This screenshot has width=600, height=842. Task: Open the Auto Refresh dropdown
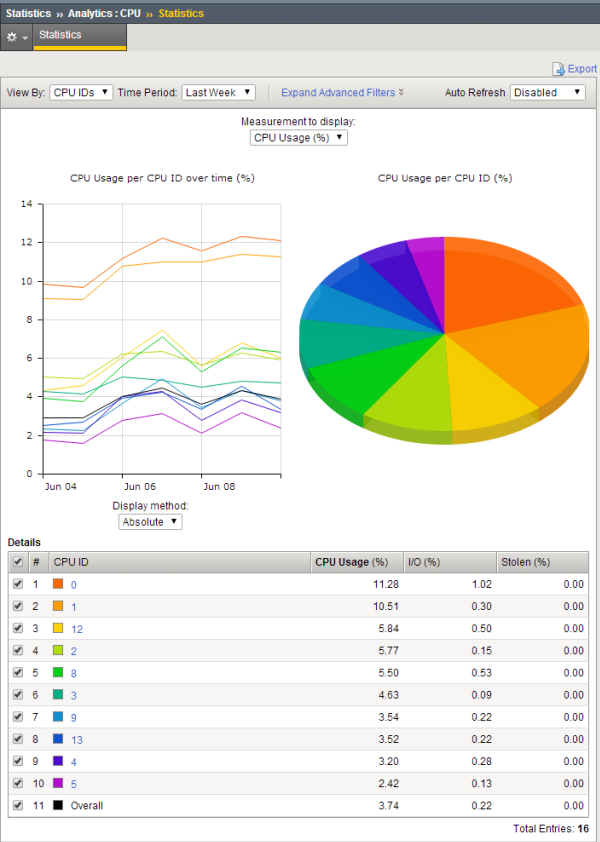[x=547, y=92]
